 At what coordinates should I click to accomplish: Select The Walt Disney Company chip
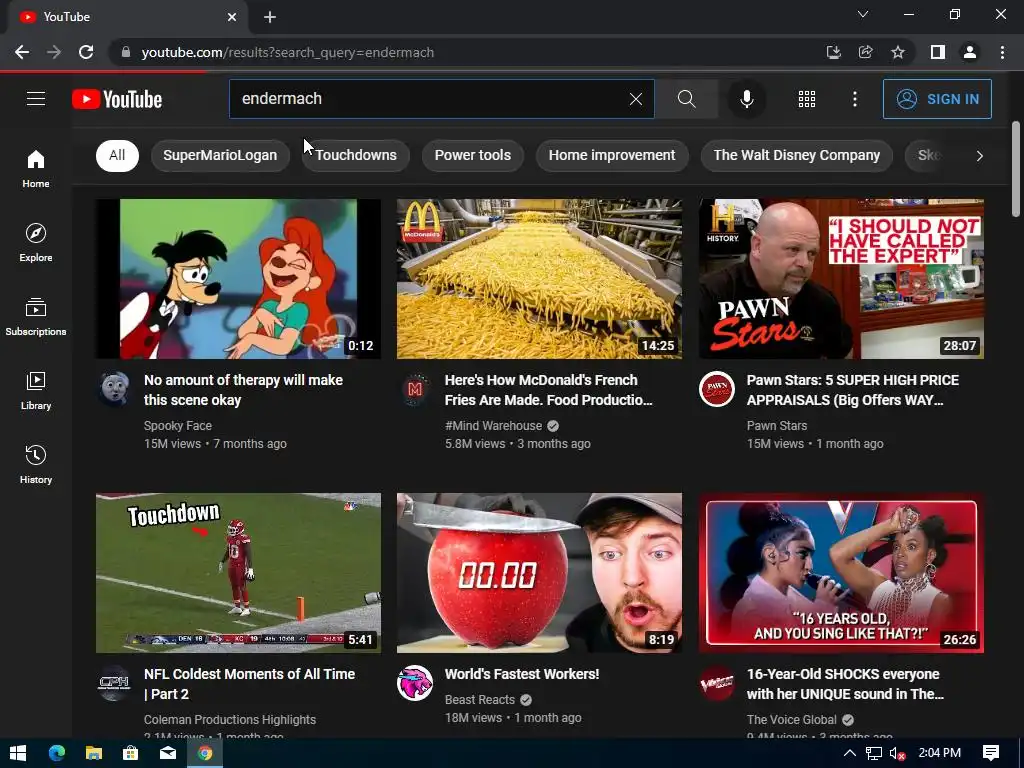pos(797,155)
